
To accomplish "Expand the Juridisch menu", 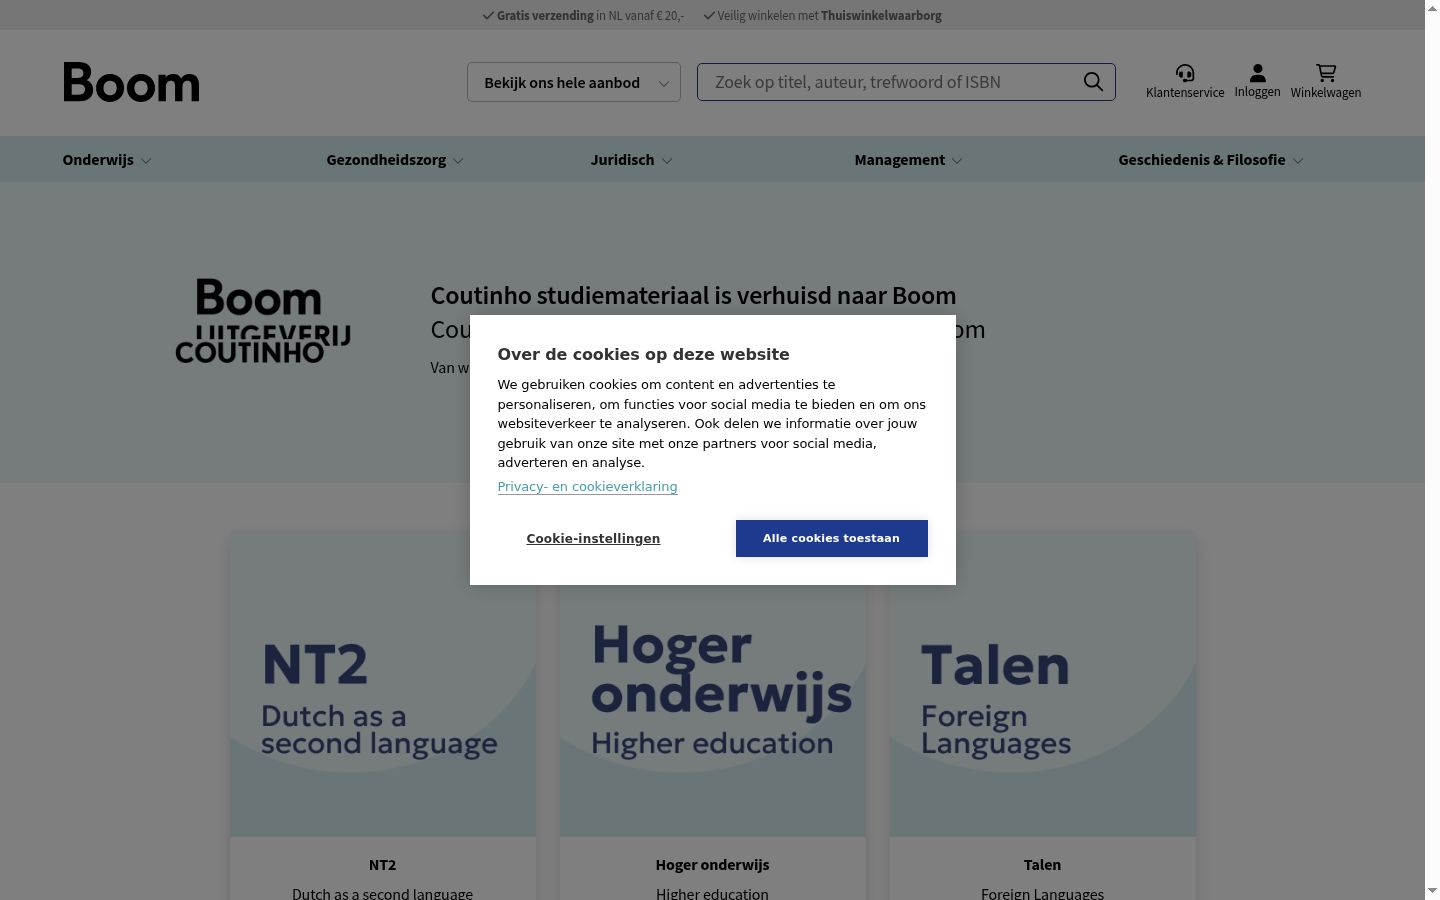I will [631, 160].
